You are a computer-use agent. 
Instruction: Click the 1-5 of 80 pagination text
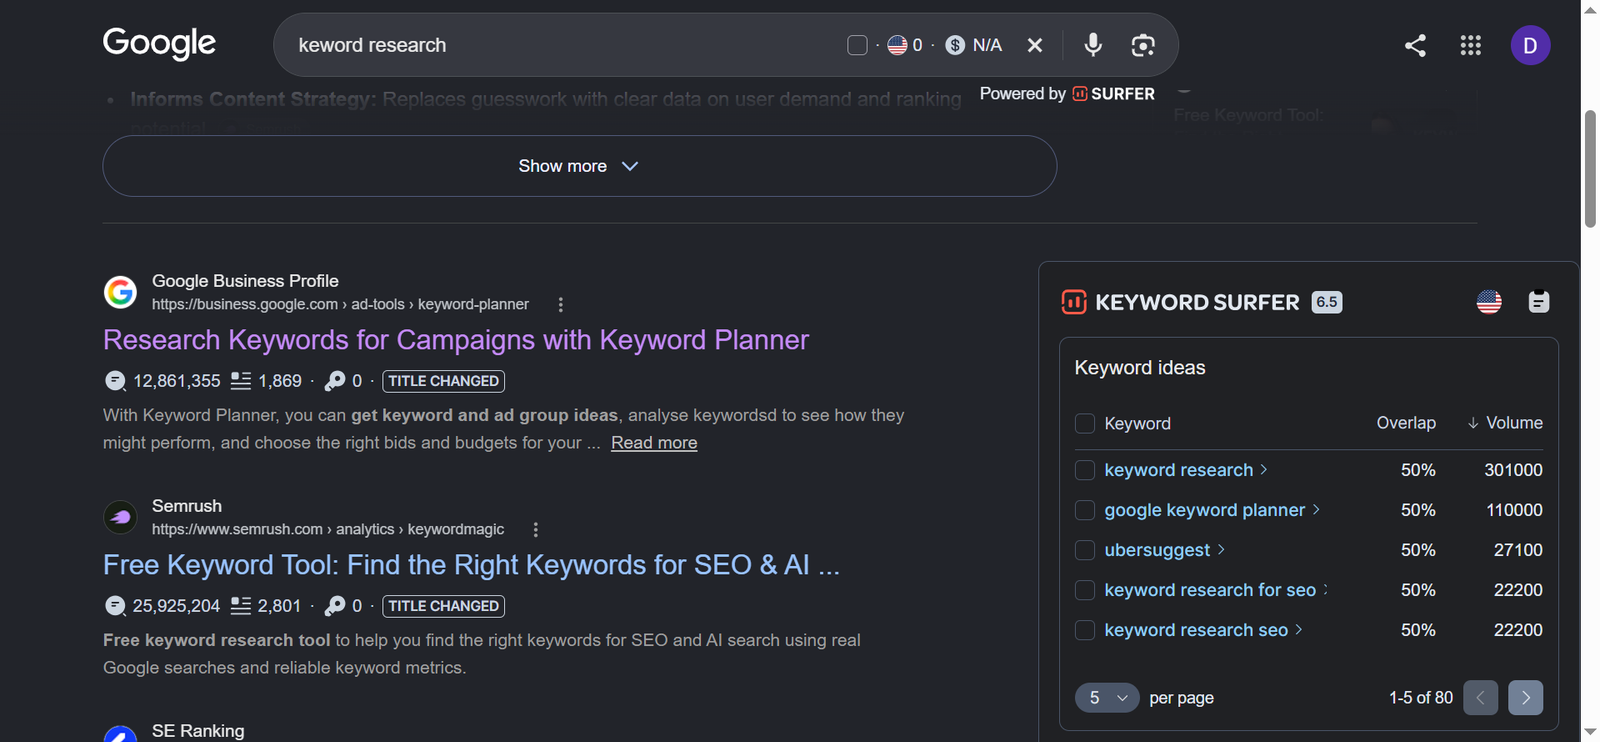pyautogui.click(x=1420, y=698)
